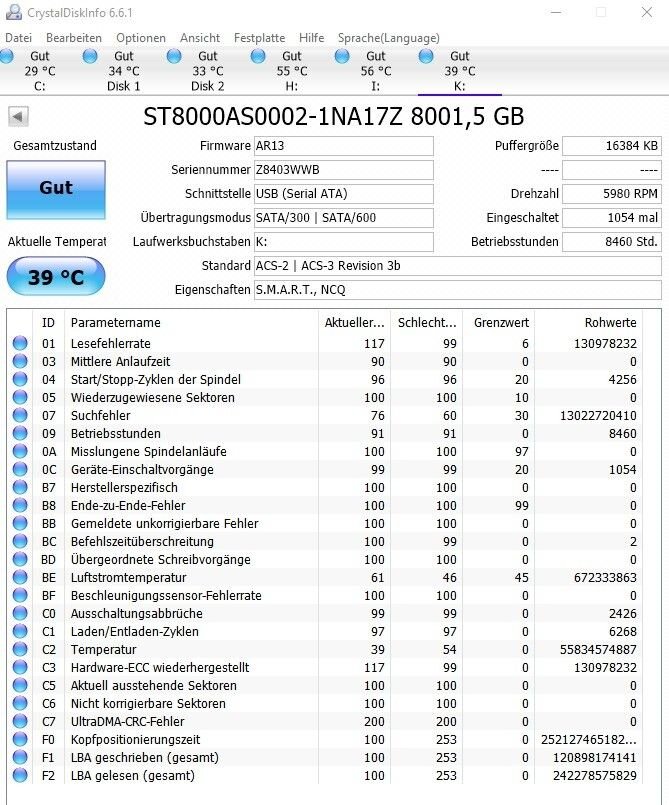Click the status icon for Lesefehlerrate
This screenshot has height=805, width=669.
[x=20, y=343]
